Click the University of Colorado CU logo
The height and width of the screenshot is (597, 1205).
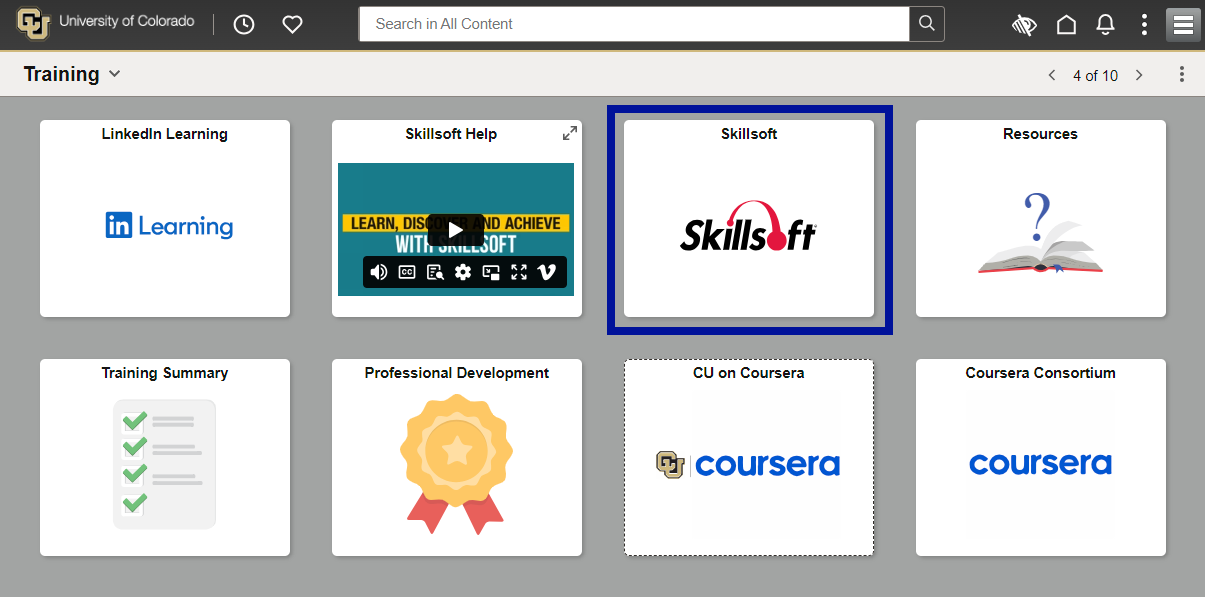coord(33,23)
